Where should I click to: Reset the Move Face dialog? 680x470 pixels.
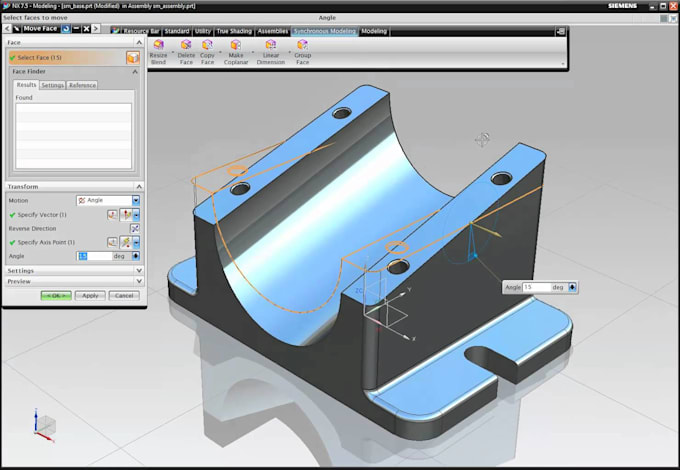[x=65, y=29]
